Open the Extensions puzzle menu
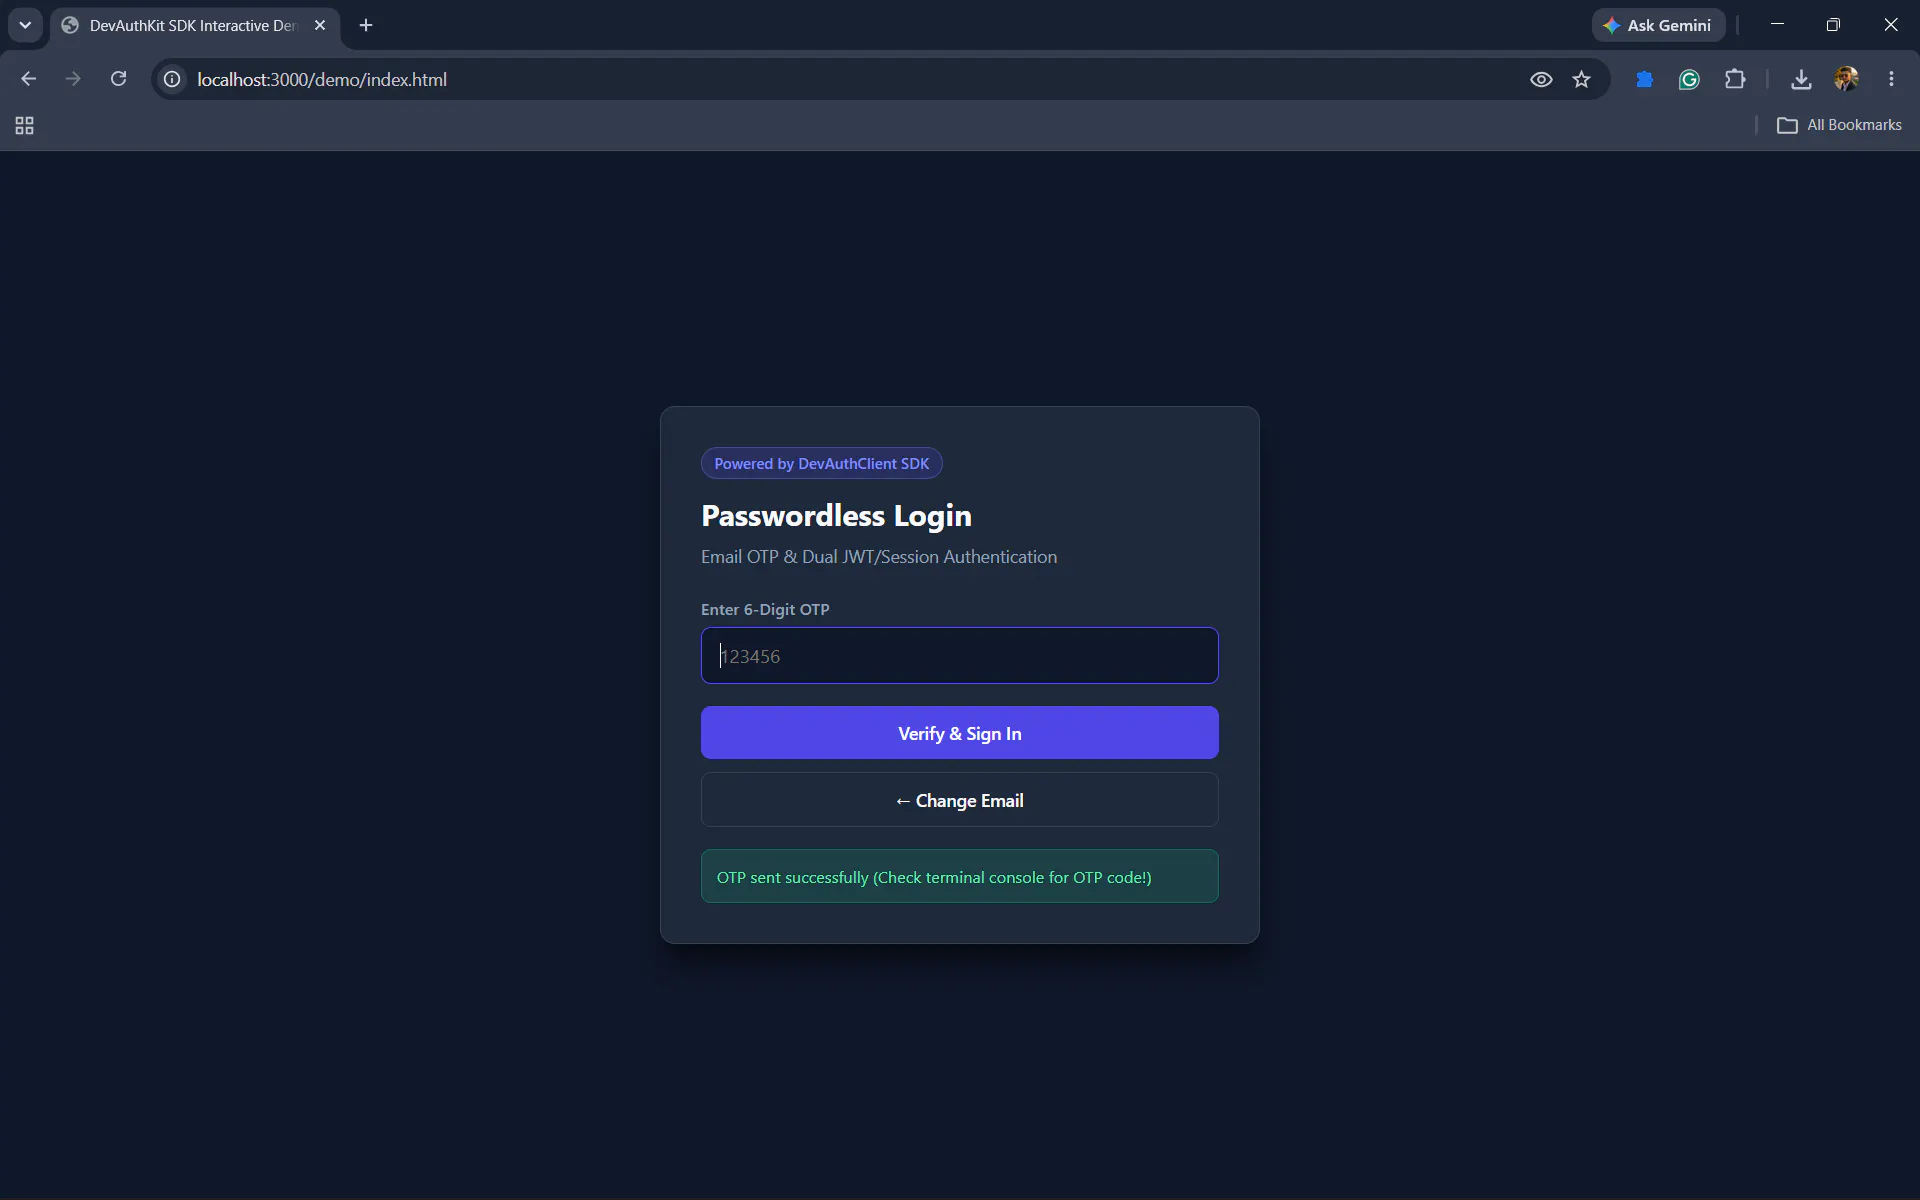1920x1200 pixels. [1735, 79]
